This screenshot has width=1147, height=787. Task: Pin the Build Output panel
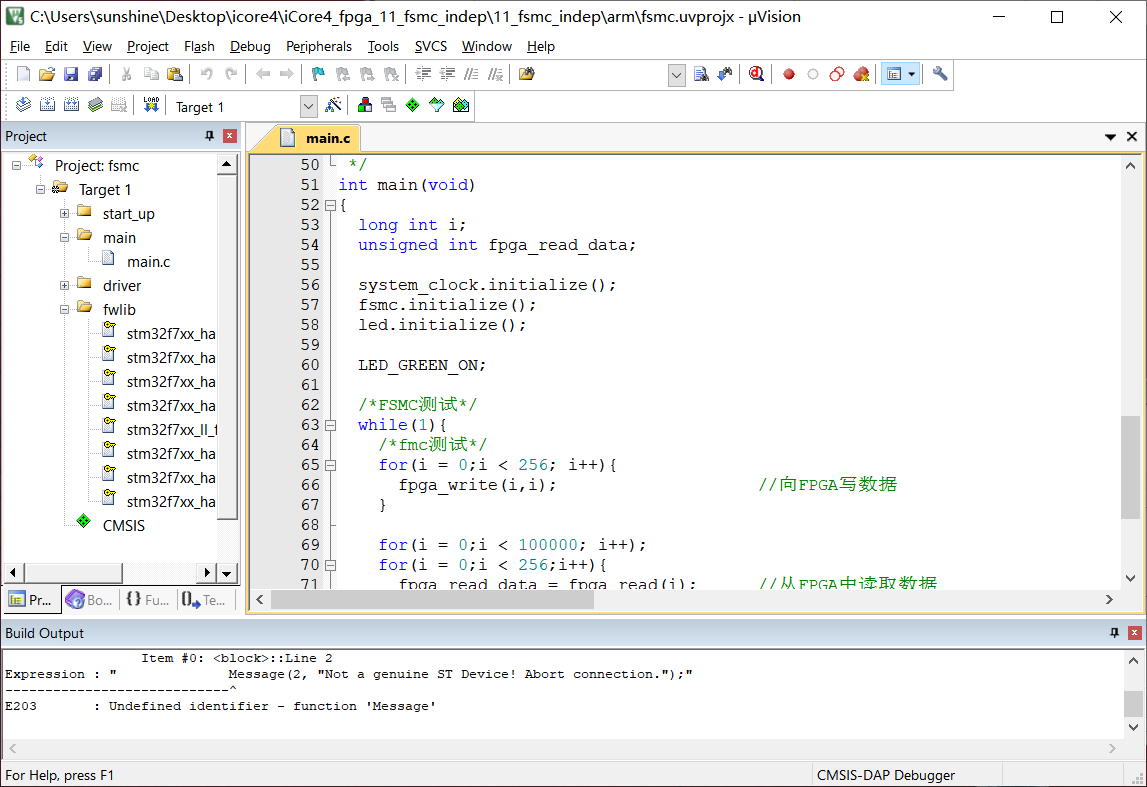[x=1115, y=633]
